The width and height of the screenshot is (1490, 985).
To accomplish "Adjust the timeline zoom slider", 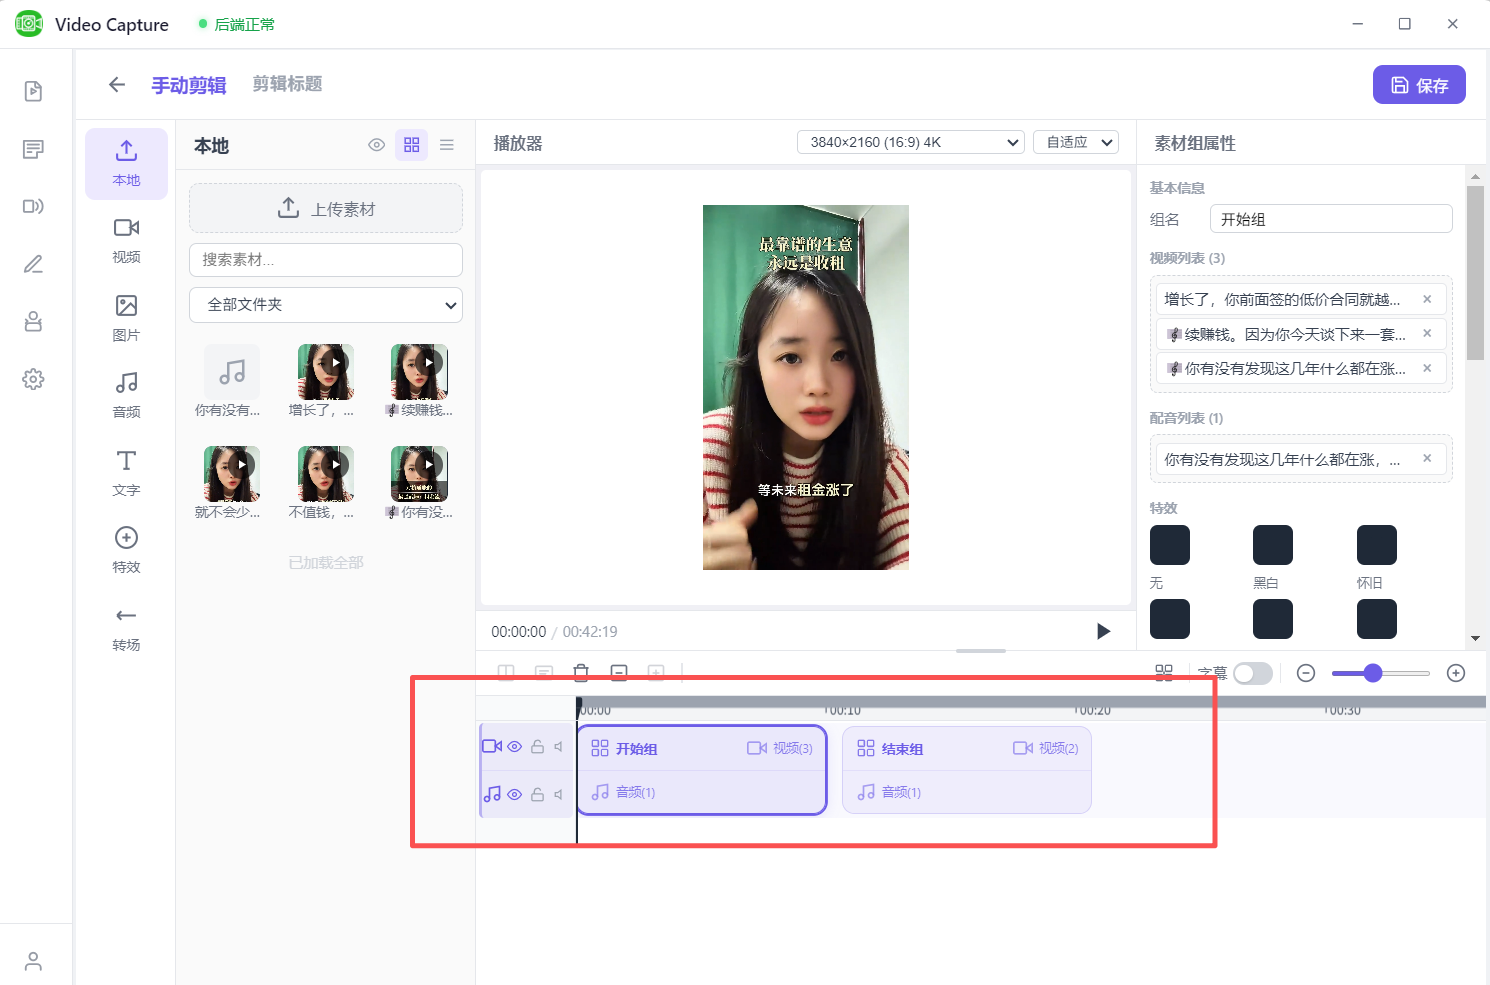I will 1381,673.
